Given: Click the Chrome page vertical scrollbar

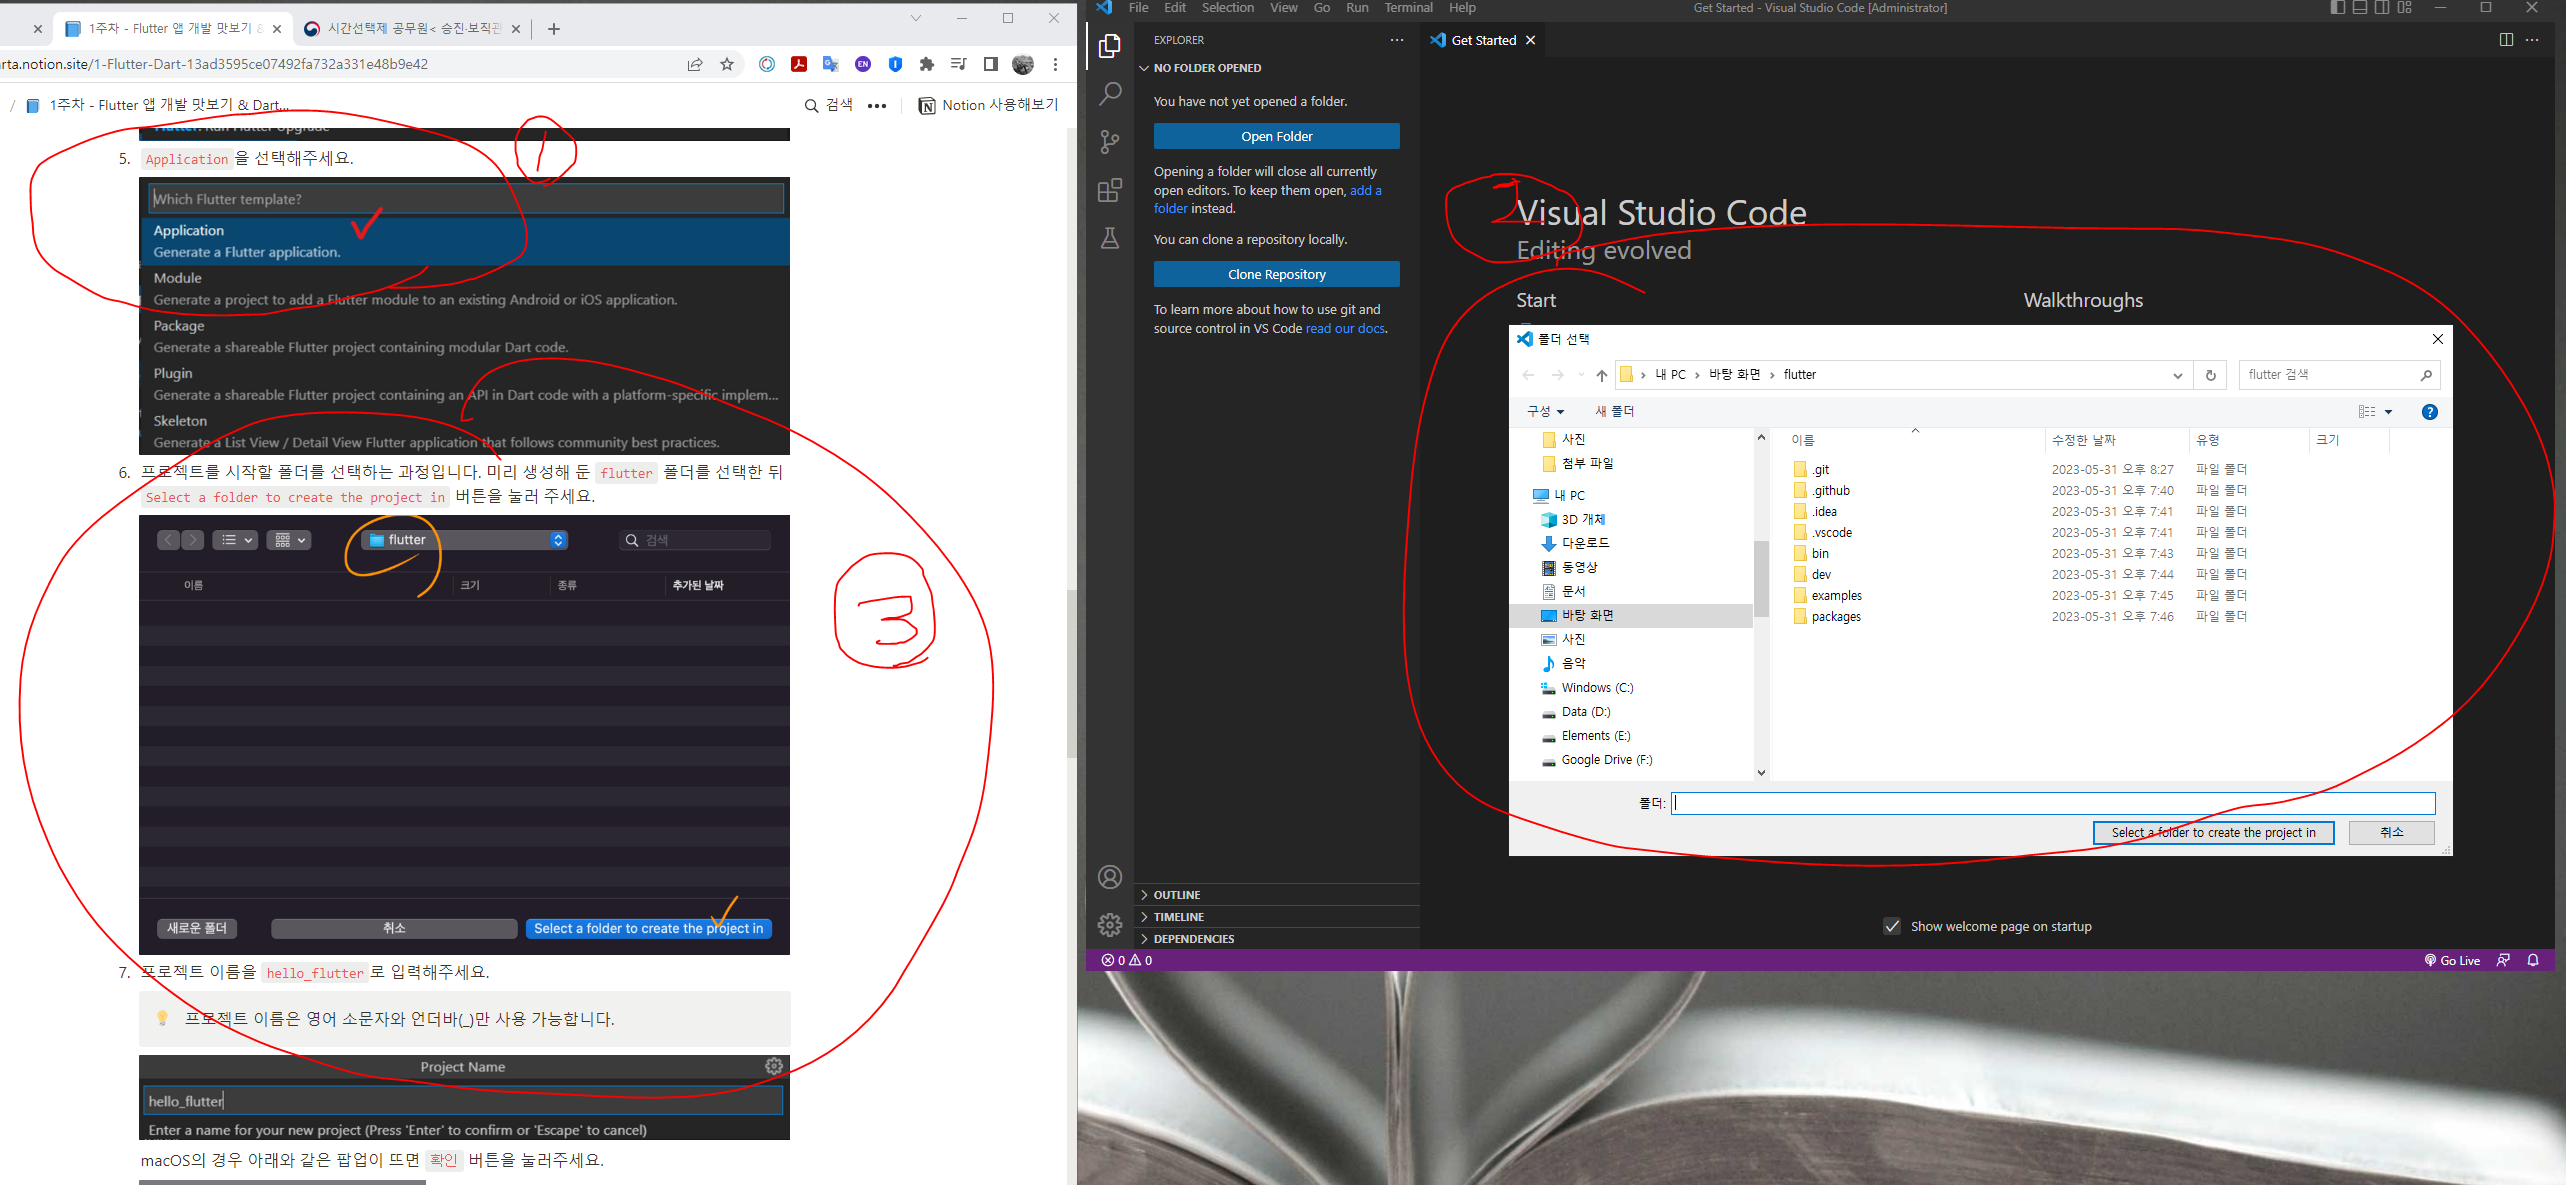Looking at the screenshot, I should tap(1071, 675).
